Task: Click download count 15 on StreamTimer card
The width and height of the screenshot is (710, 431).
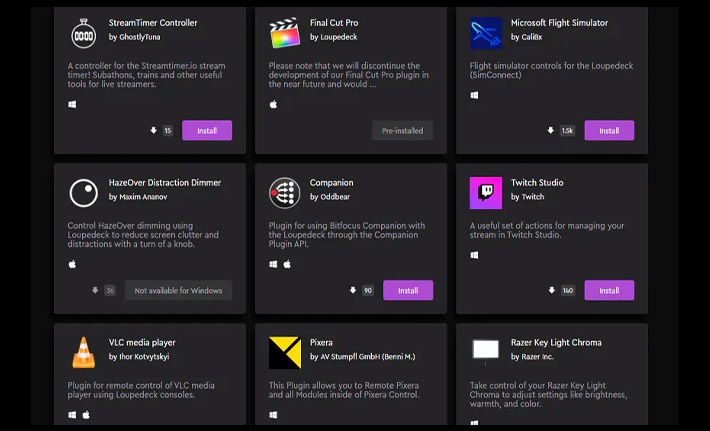Action: [168, 130]
